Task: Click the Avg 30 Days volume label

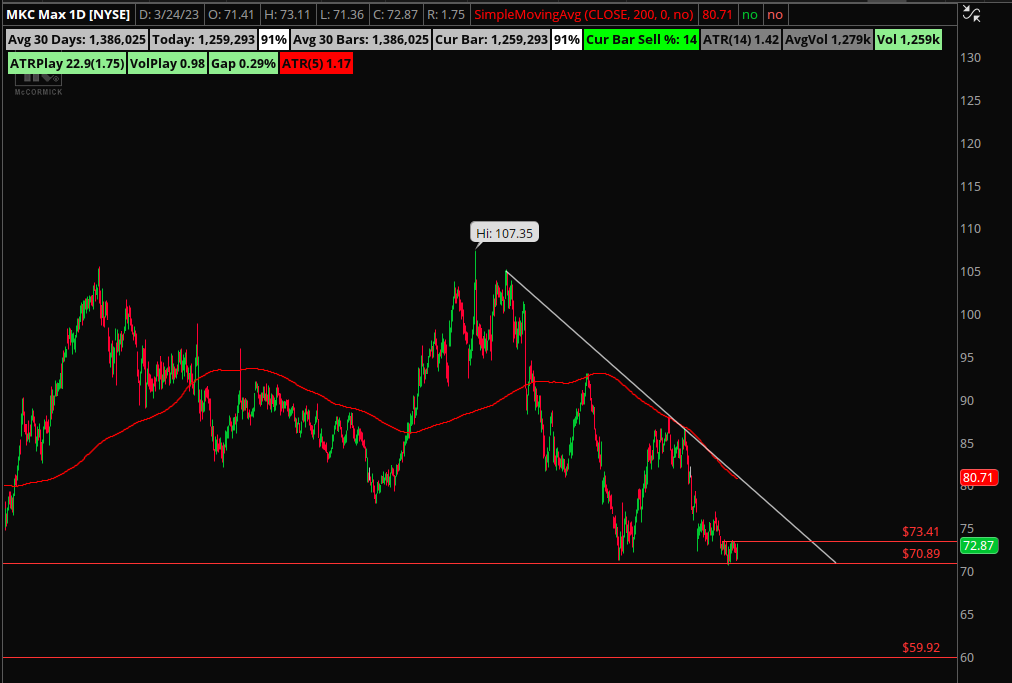Action: 78,39
